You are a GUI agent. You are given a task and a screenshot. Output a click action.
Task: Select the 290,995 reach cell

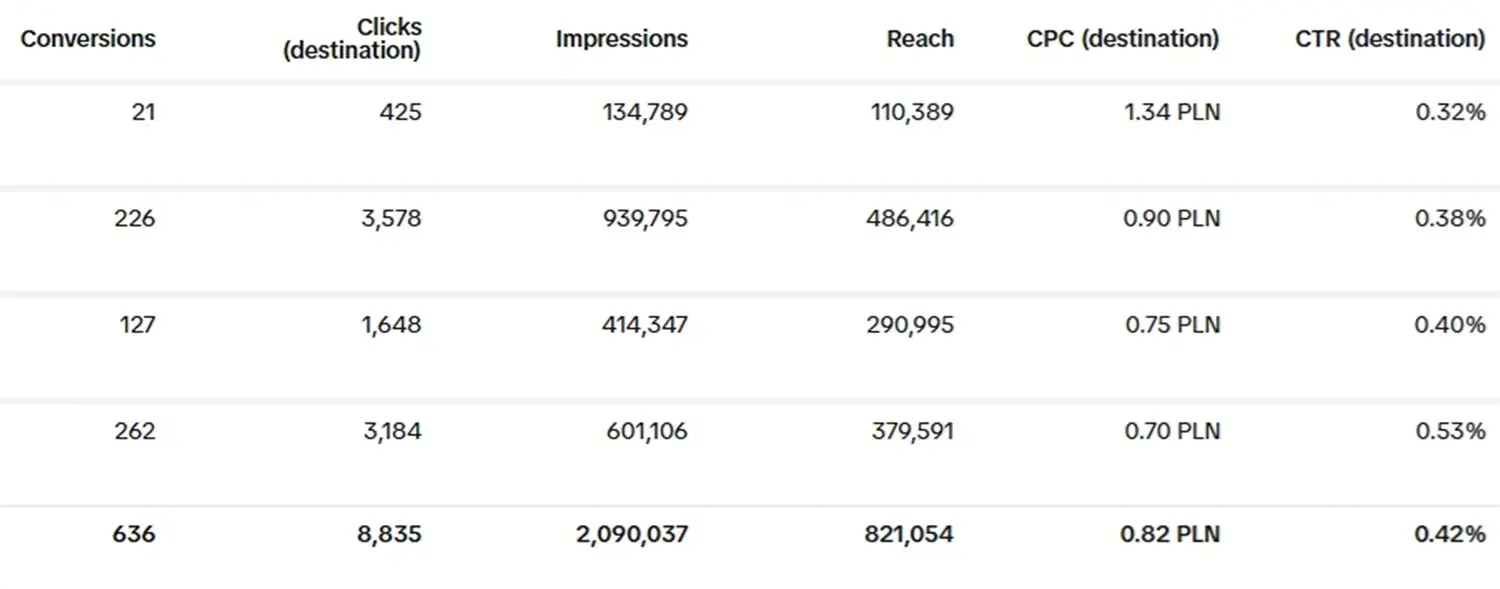911,325
